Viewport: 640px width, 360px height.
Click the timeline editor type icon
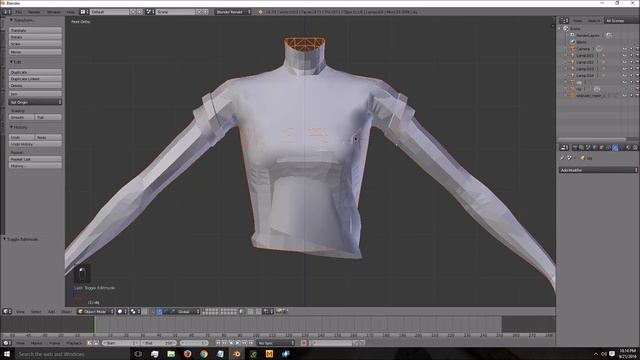[6, 343]
